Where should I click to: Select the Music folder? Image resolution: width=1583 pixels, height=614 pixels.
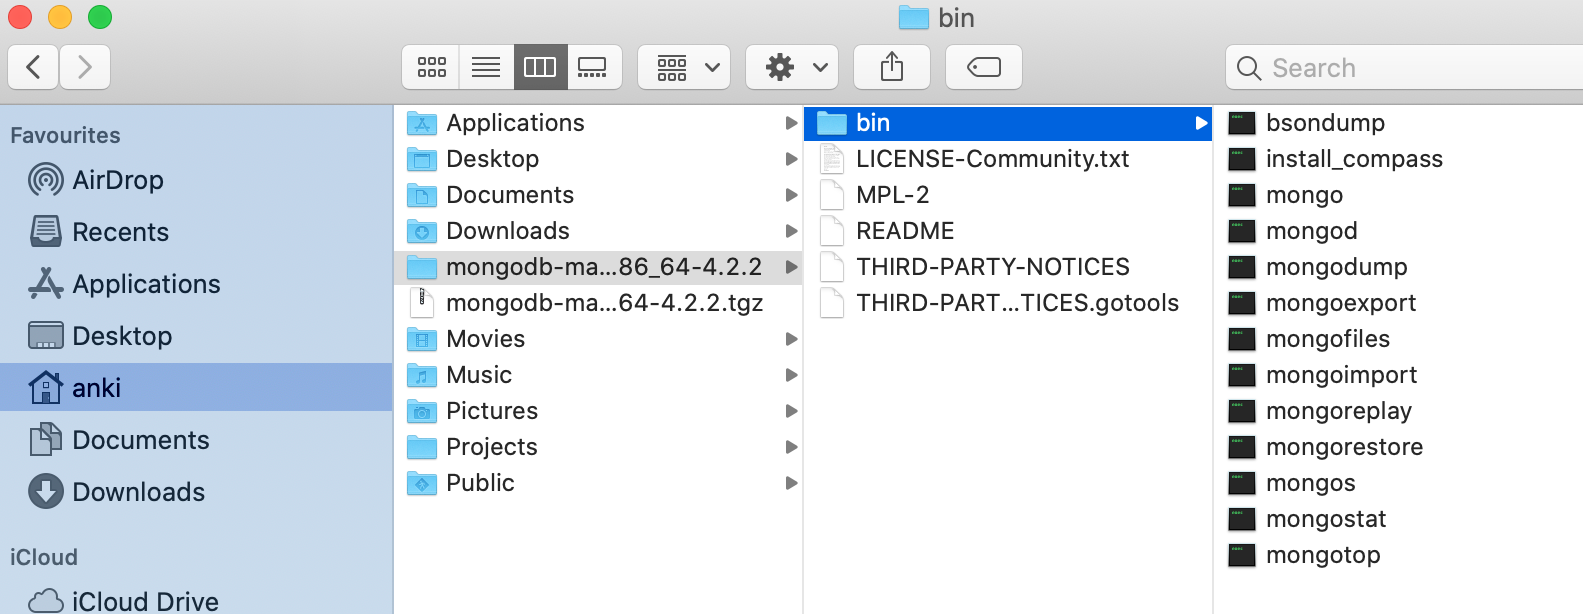(598, 375)
